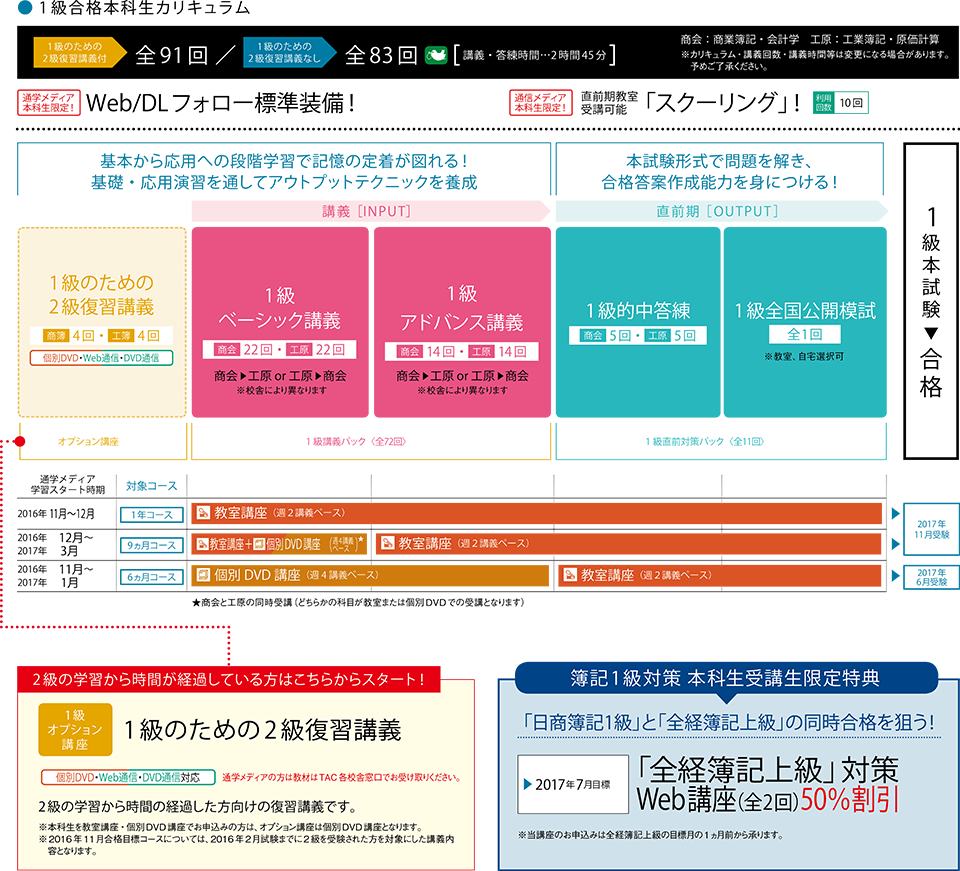Click classroom icon in 1年コース bar

204,513
